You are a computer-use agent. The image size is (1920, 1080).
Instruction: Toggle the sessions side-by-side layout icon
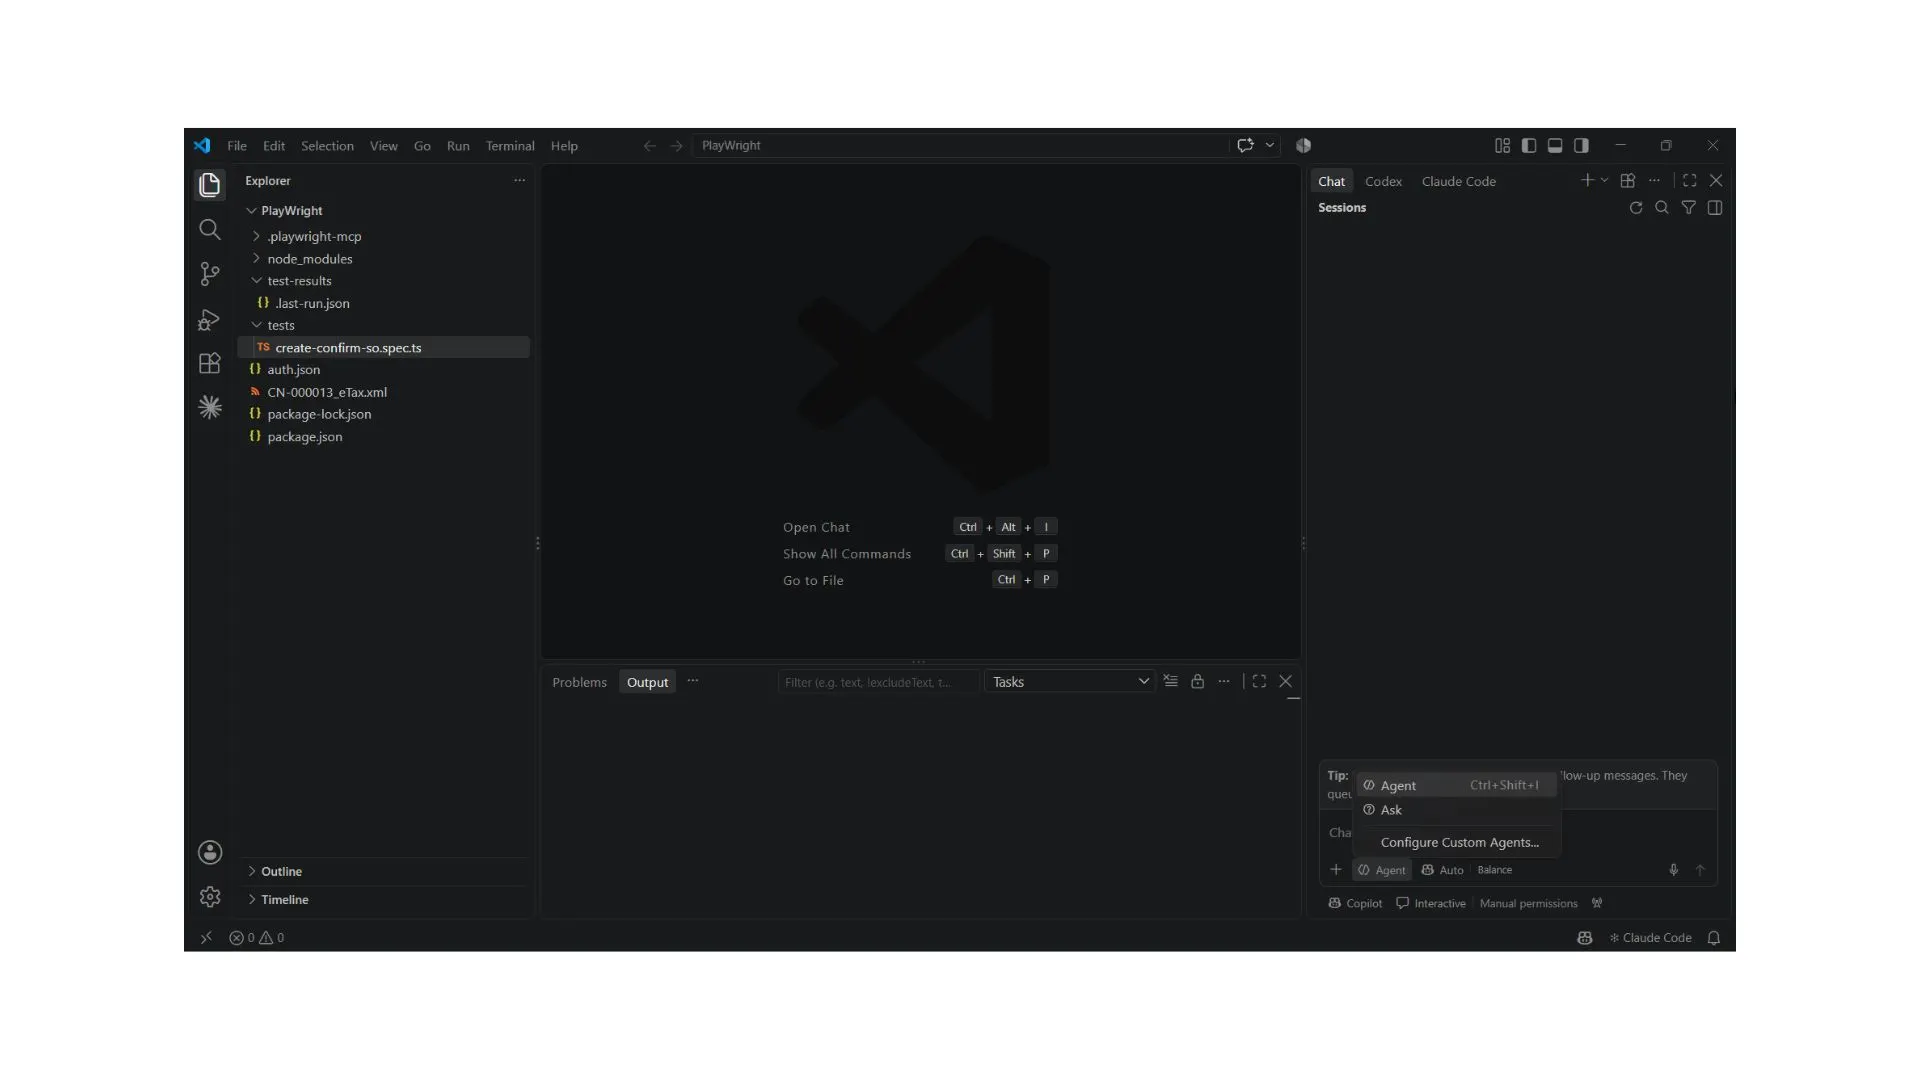[x=1715, y=208]
